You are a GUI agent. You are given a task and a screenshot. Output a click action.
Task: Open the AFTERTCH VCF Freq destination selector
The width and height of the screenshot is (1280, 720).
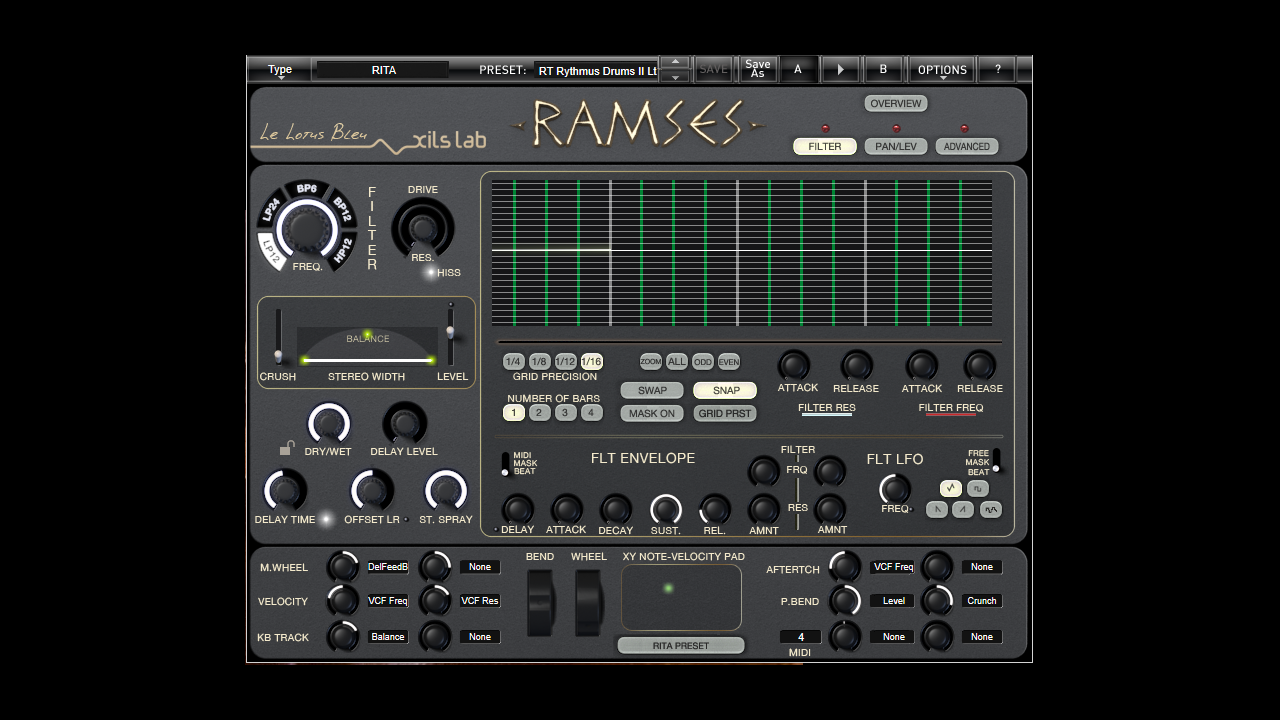point(893,567)
